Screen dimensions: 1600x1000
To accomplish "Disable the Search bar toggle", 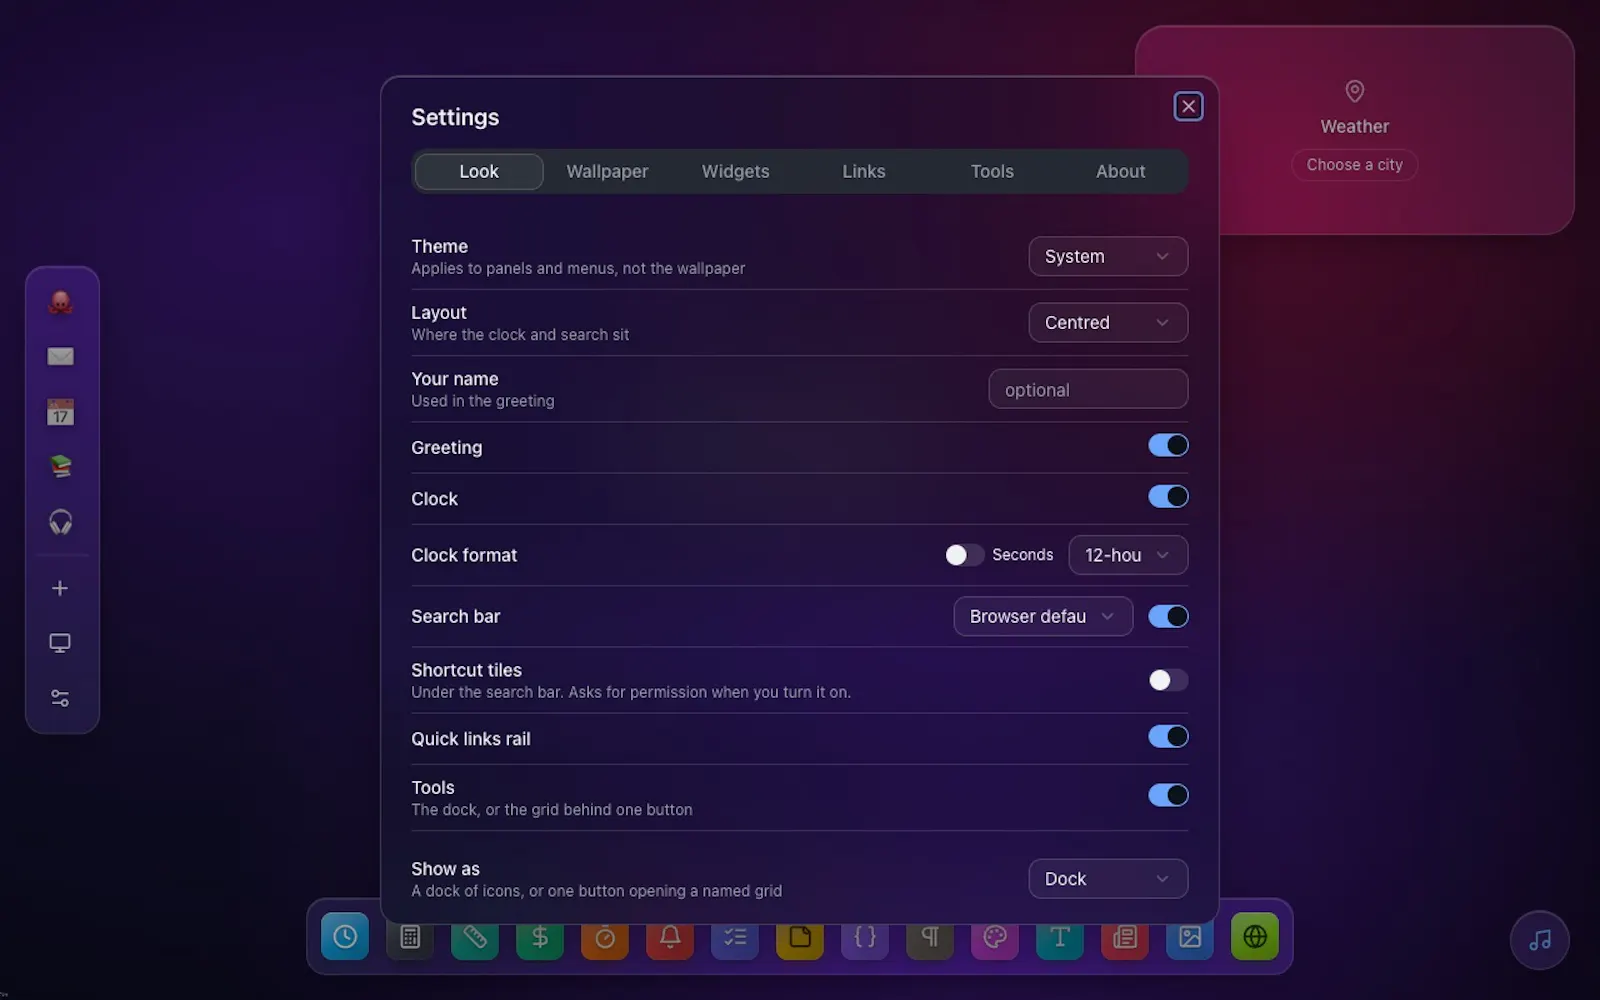I will (1168, 616).
